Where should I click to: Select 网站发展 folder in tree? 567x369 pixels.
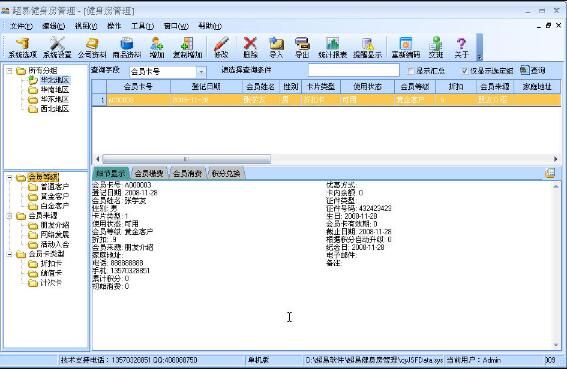click(55, 235)
